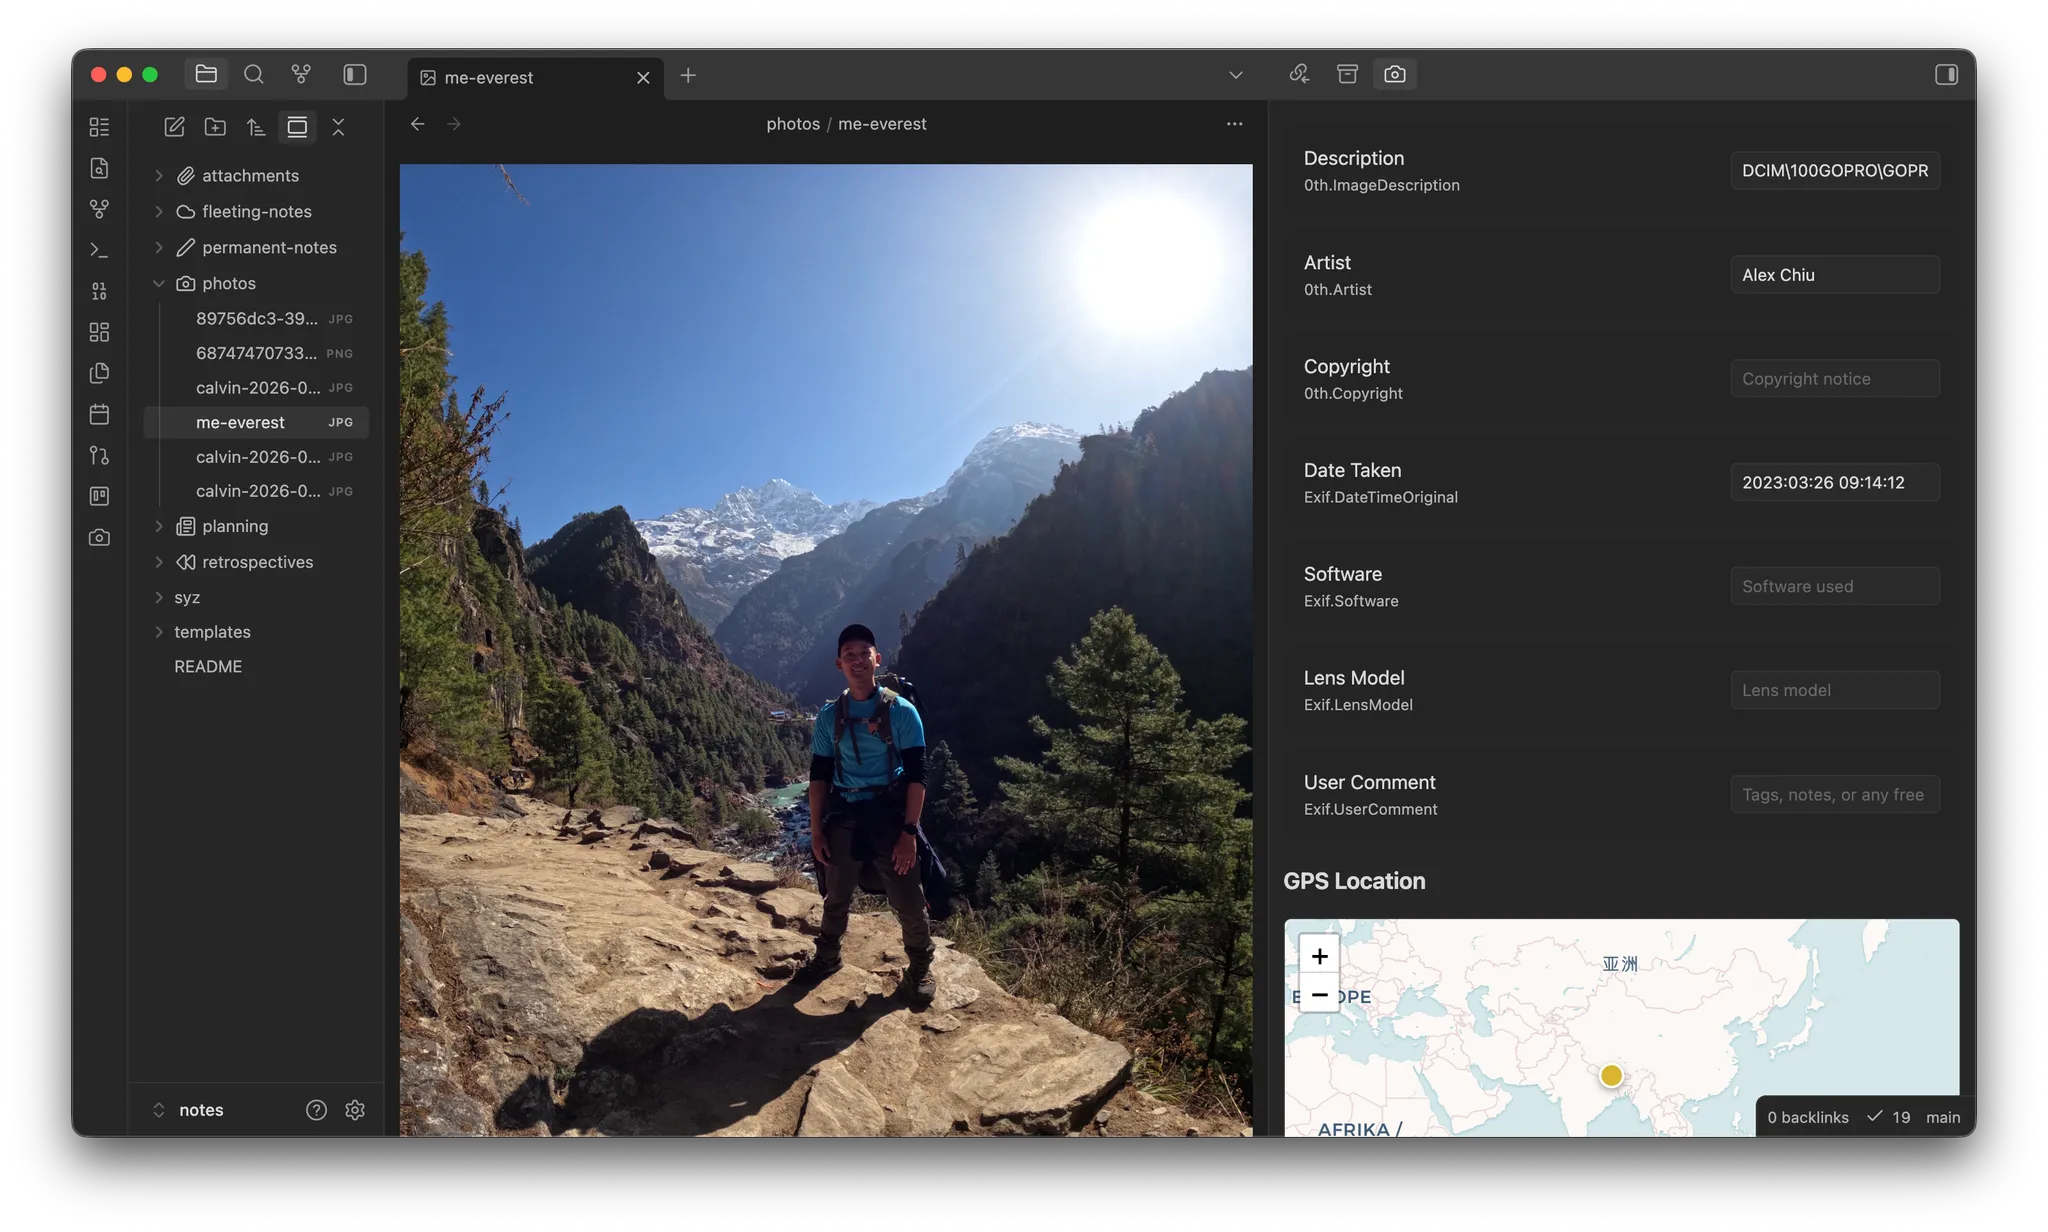Open the tab list dropdown chevron

pyautogui.click(x=1236, y=75)
